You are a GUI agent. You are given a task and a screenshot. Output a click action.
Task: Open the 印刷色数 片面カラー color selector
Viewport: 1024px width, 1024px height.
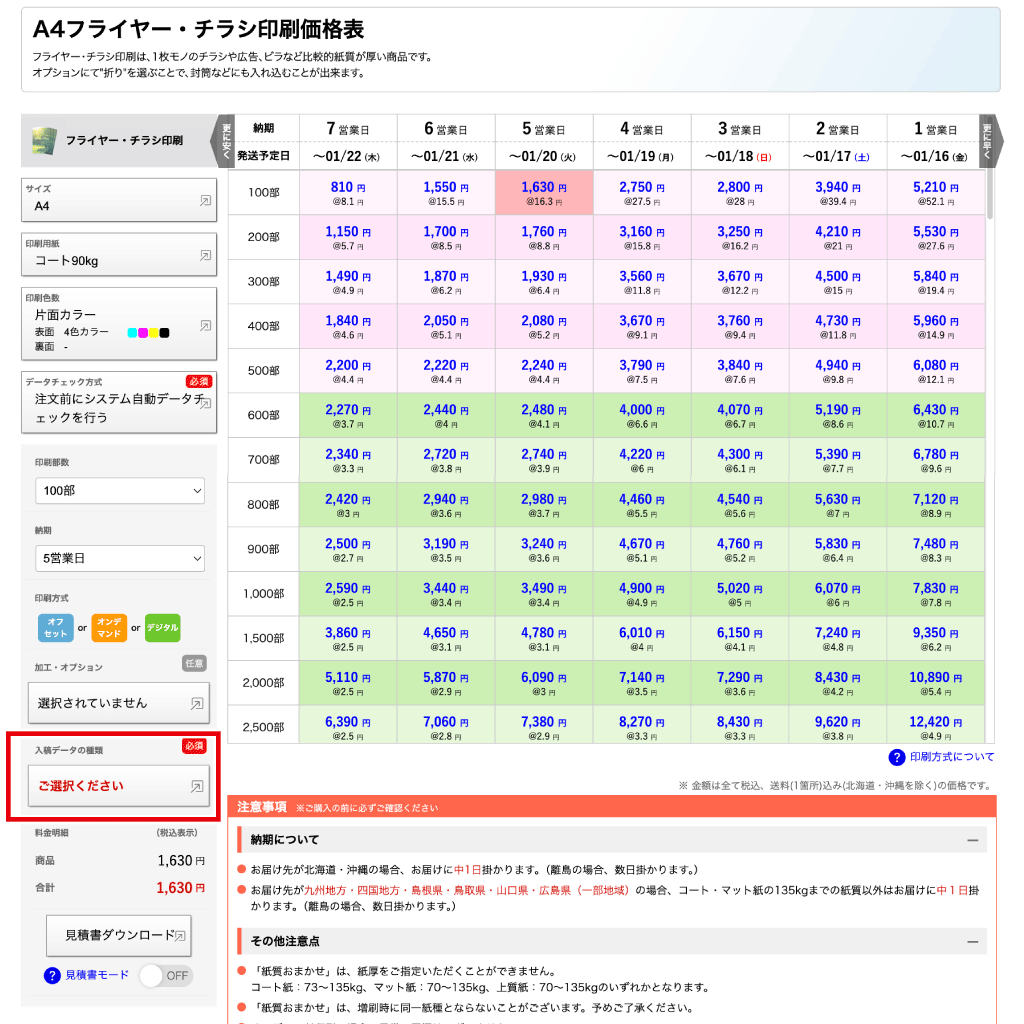tap(119, 324)
